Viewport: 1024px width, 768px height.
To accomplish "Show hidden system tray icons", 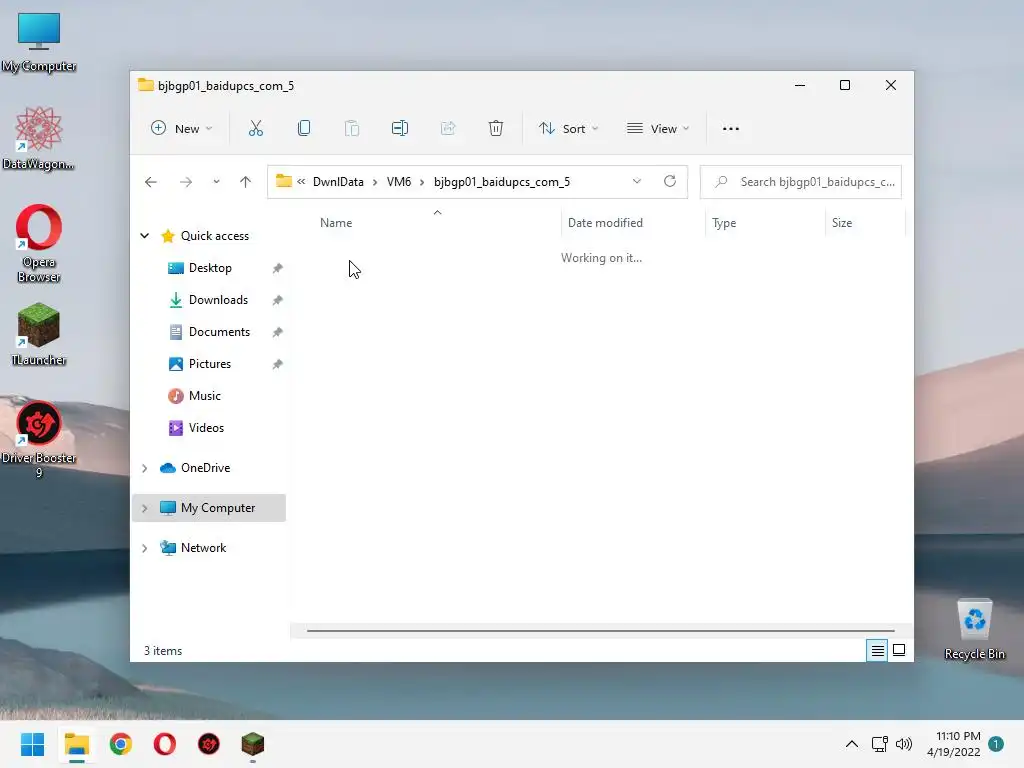I will coord(852,744).
